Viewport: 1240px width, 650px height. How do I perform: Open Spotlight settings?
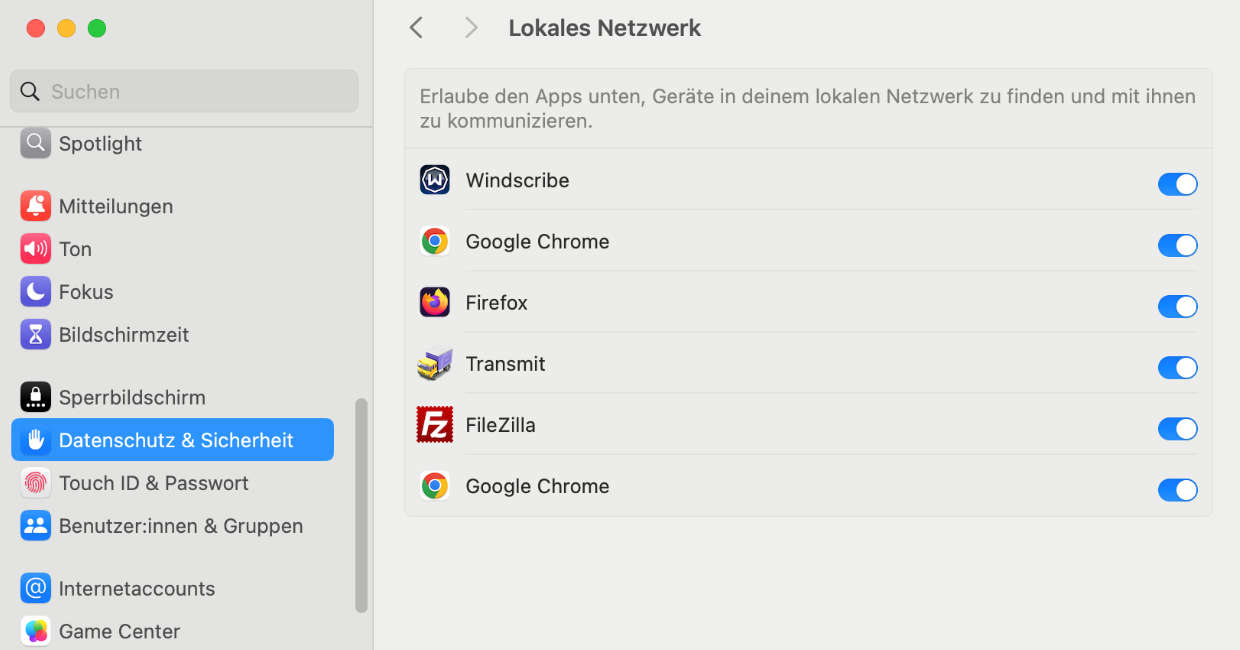[172, 144]
